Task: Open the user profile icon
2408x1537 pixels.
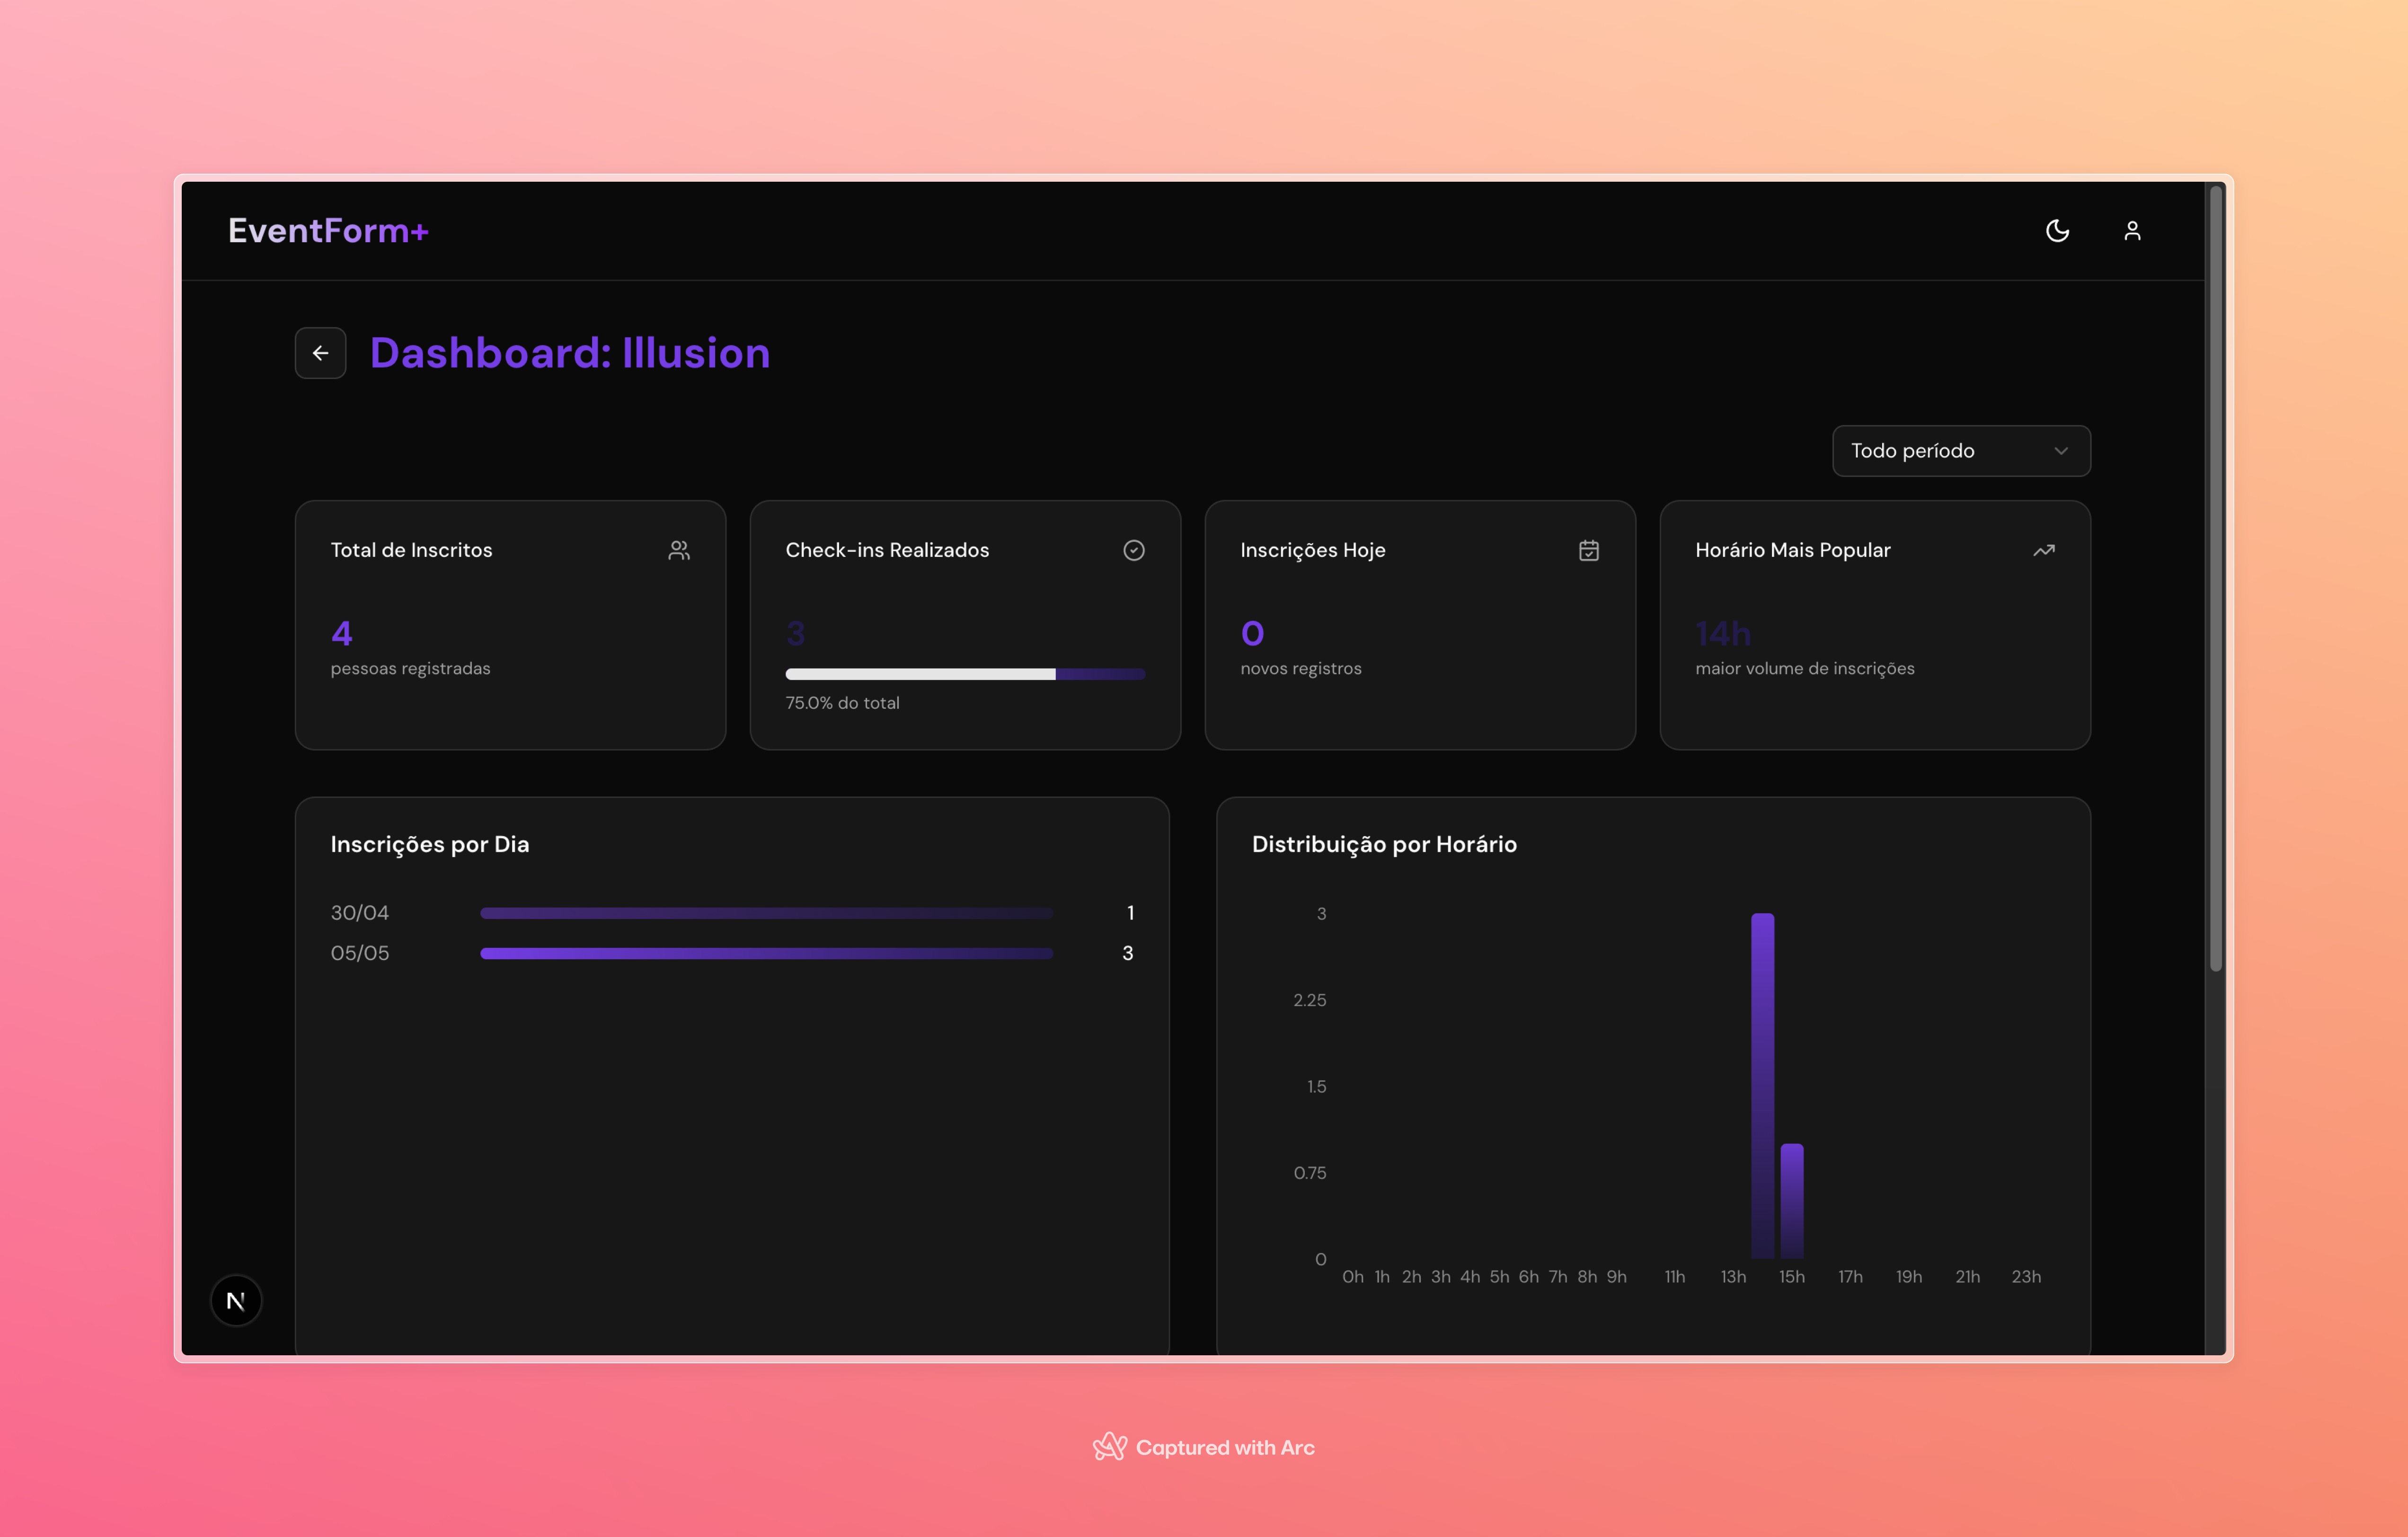Action: [x=2132, y=231]
